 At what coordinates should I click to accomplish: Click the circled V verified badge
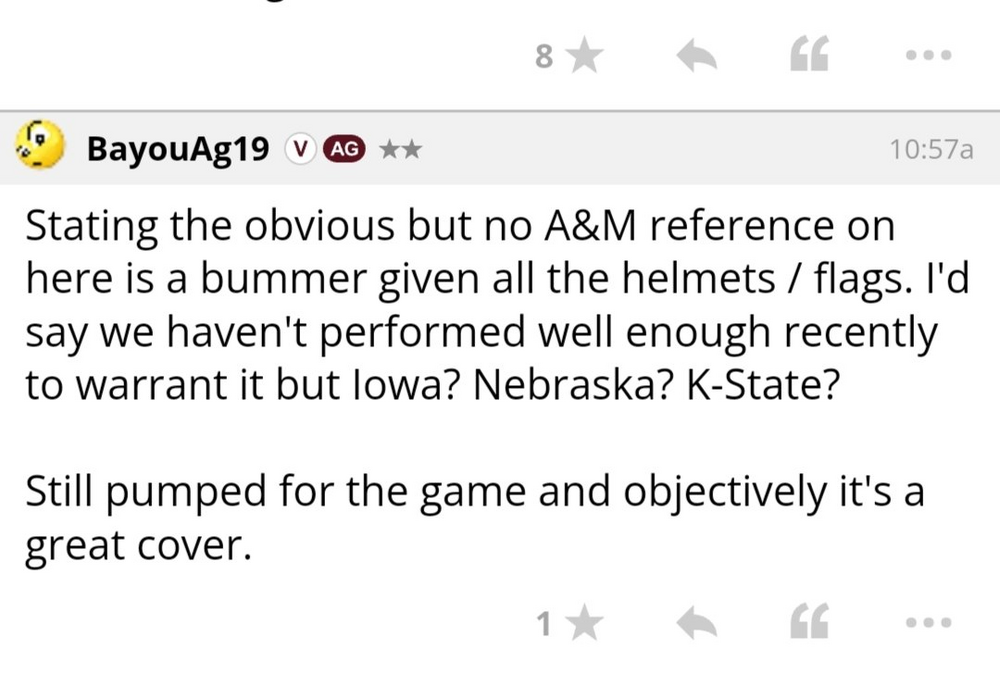pyautogui.click(x=299, y=149)
